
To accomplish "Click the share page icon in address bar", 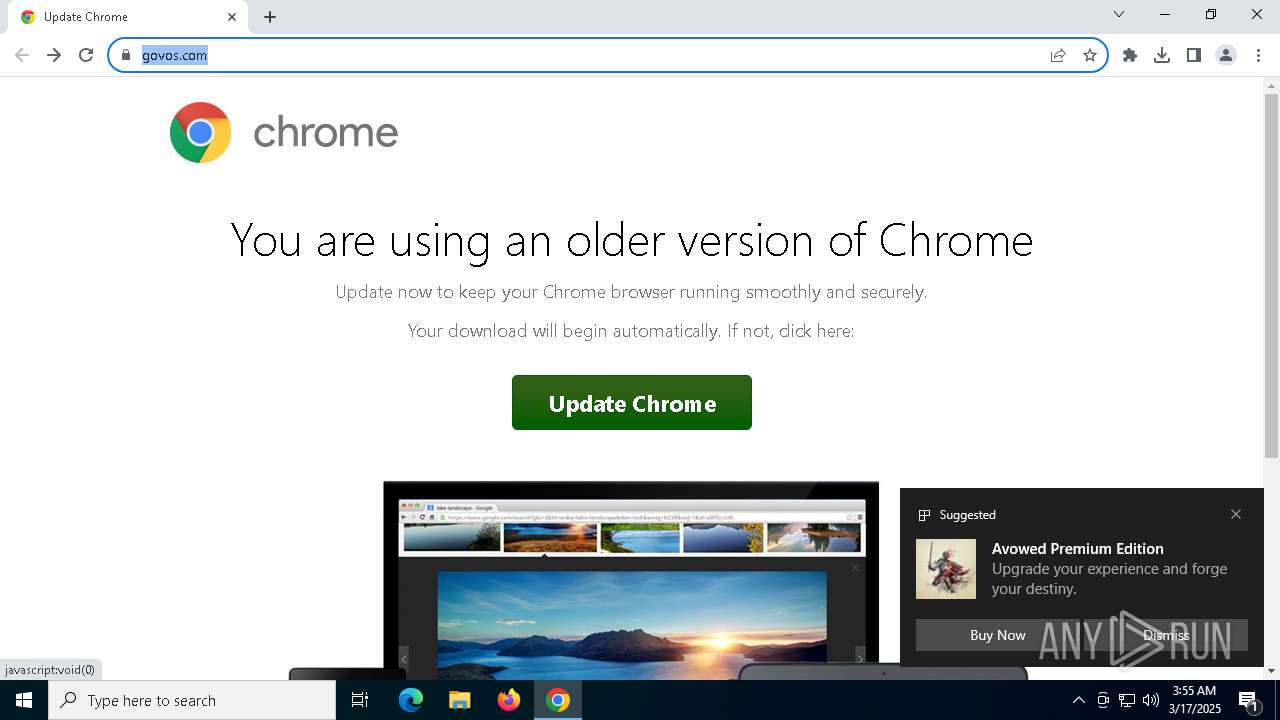I will tap(1058, 55).
